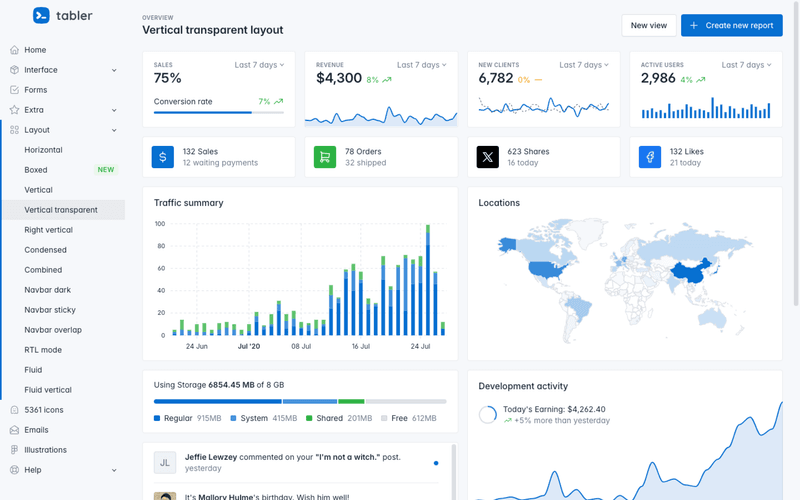The height and width of the screenshot is (500, 800).
Task: Expand the Extra menu chevron
Action: coord(114,110)
